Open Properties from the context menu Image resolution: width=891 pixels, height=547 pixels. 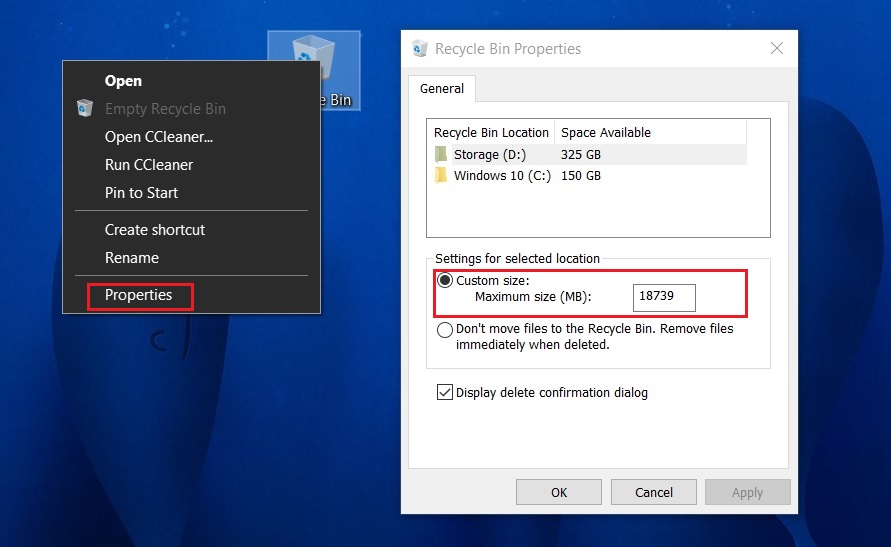[191, 295]
